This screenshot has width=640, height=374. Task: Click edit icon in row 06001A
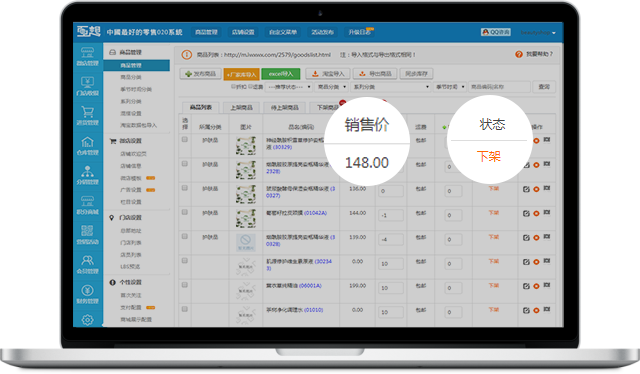[x=526, y=286]
